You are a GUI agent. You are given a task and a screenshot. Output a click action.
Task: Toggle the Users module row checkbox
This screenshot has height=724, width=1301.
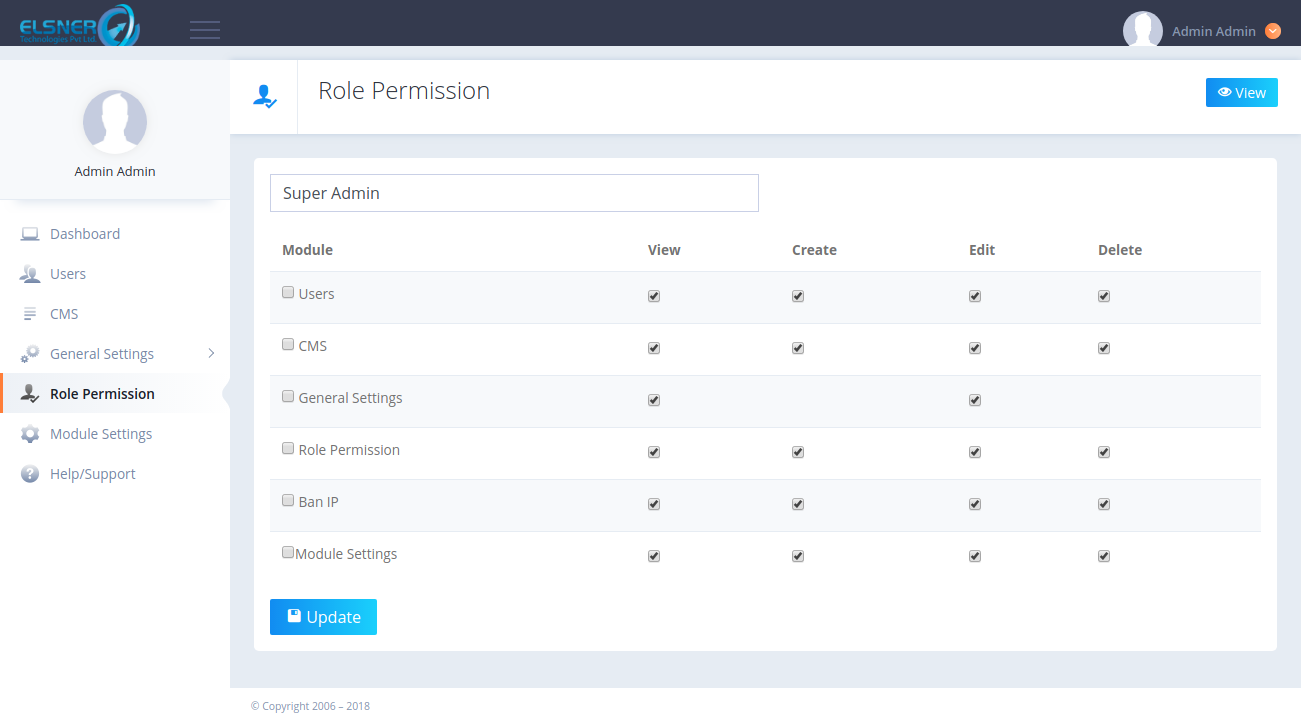point(288,293)
